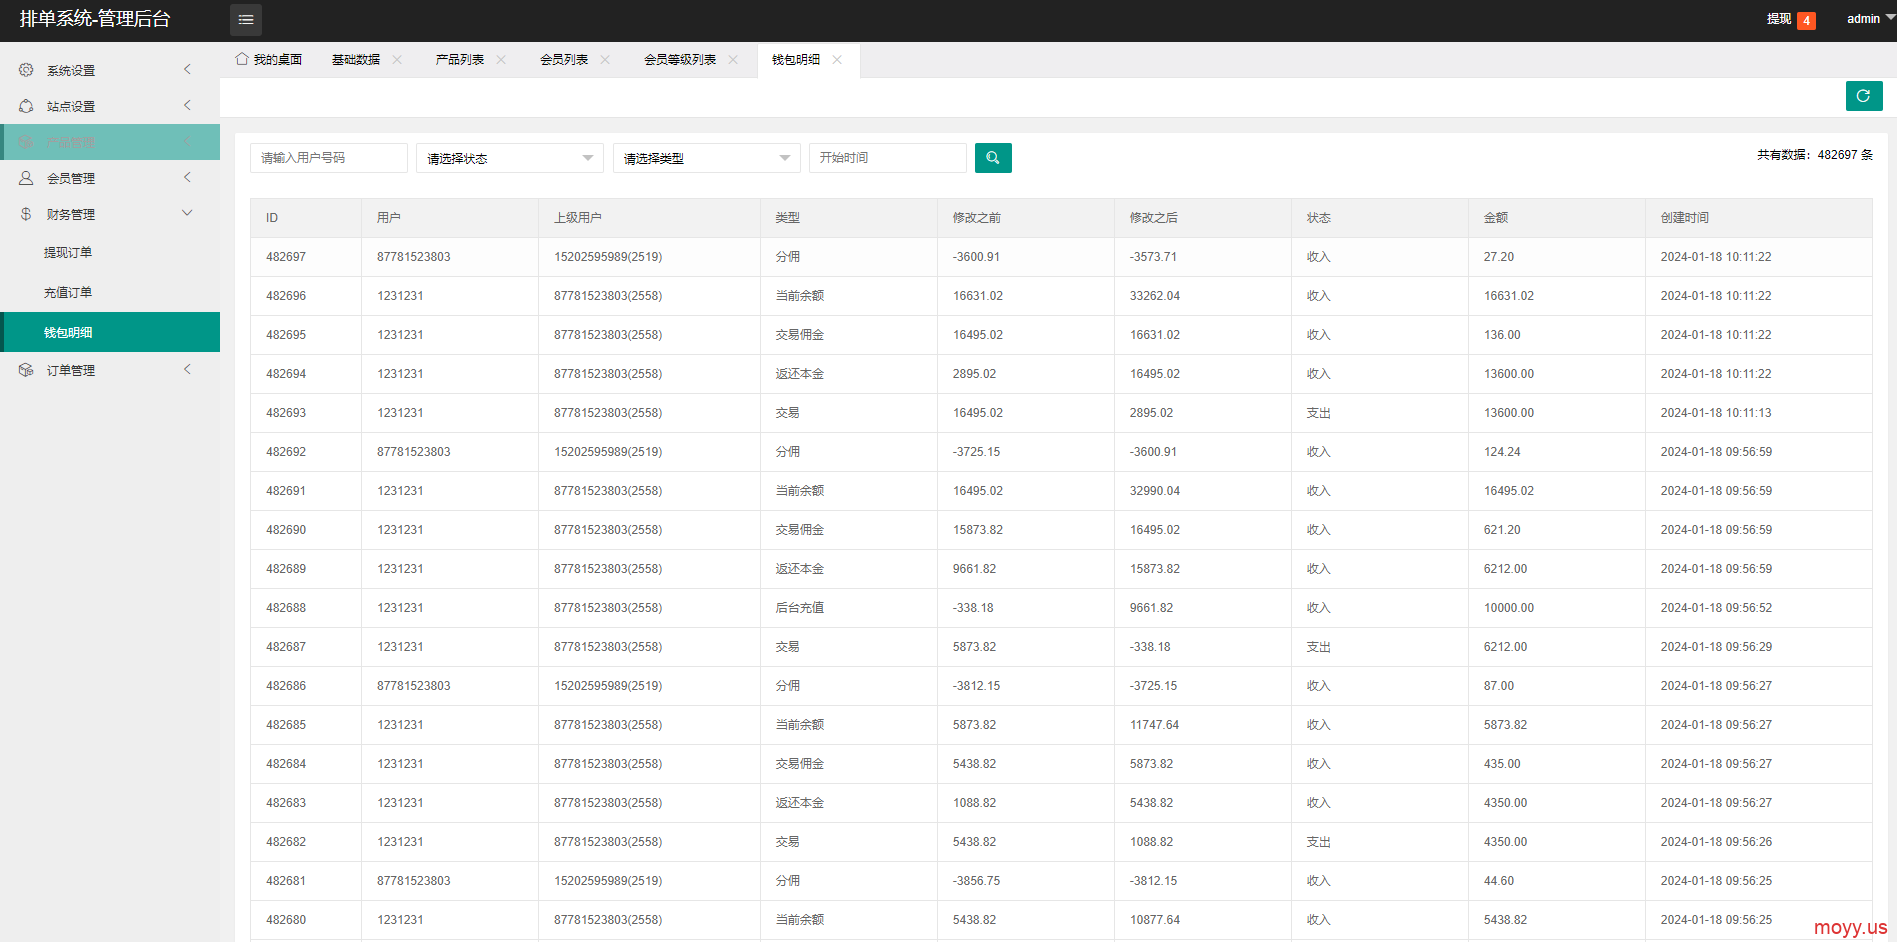Screen dimensions: 1897x942
Task: Close the 基础数据 tab
Action: pyautogui.click(x=397, y=60)
